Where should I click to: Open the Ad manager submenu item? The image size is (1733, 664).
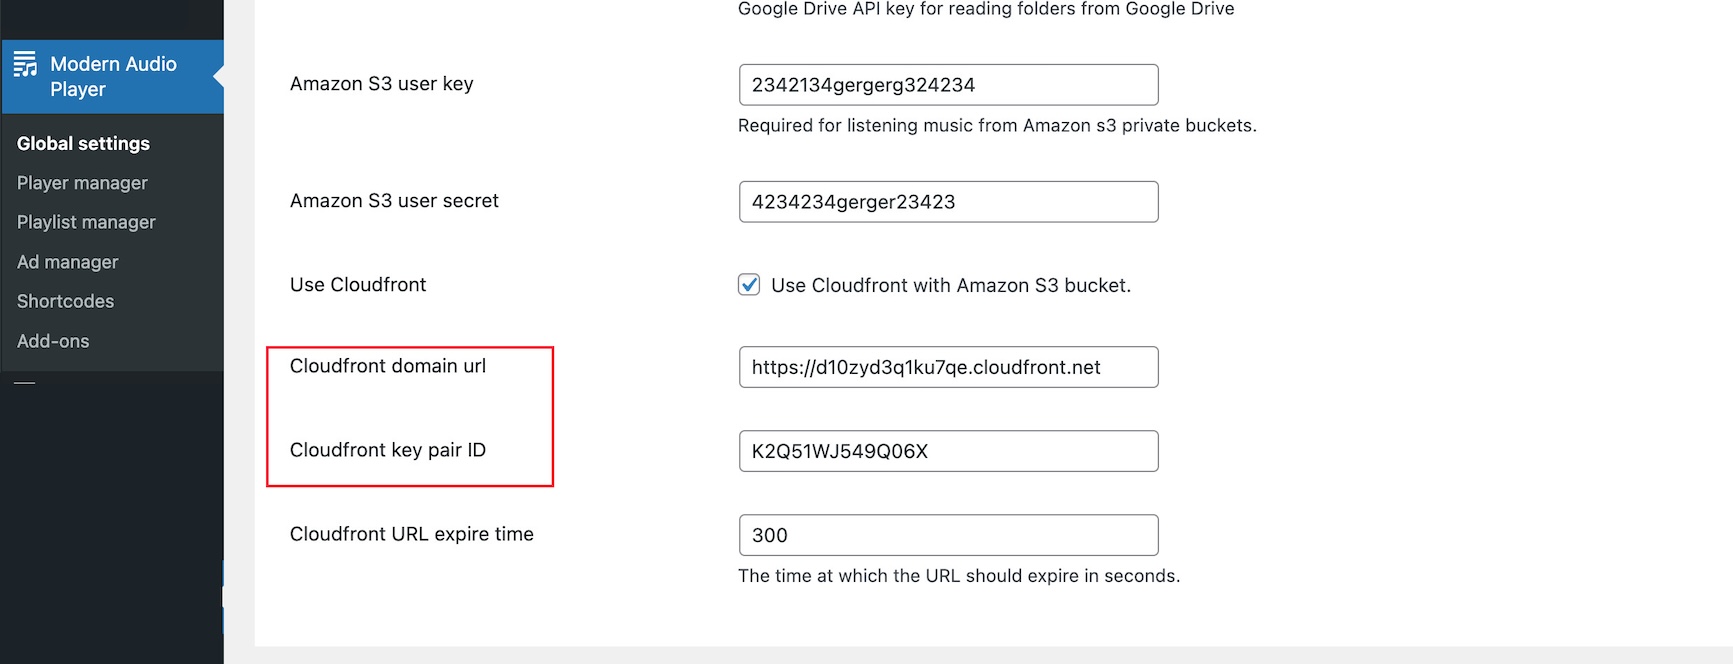point(68,262)
